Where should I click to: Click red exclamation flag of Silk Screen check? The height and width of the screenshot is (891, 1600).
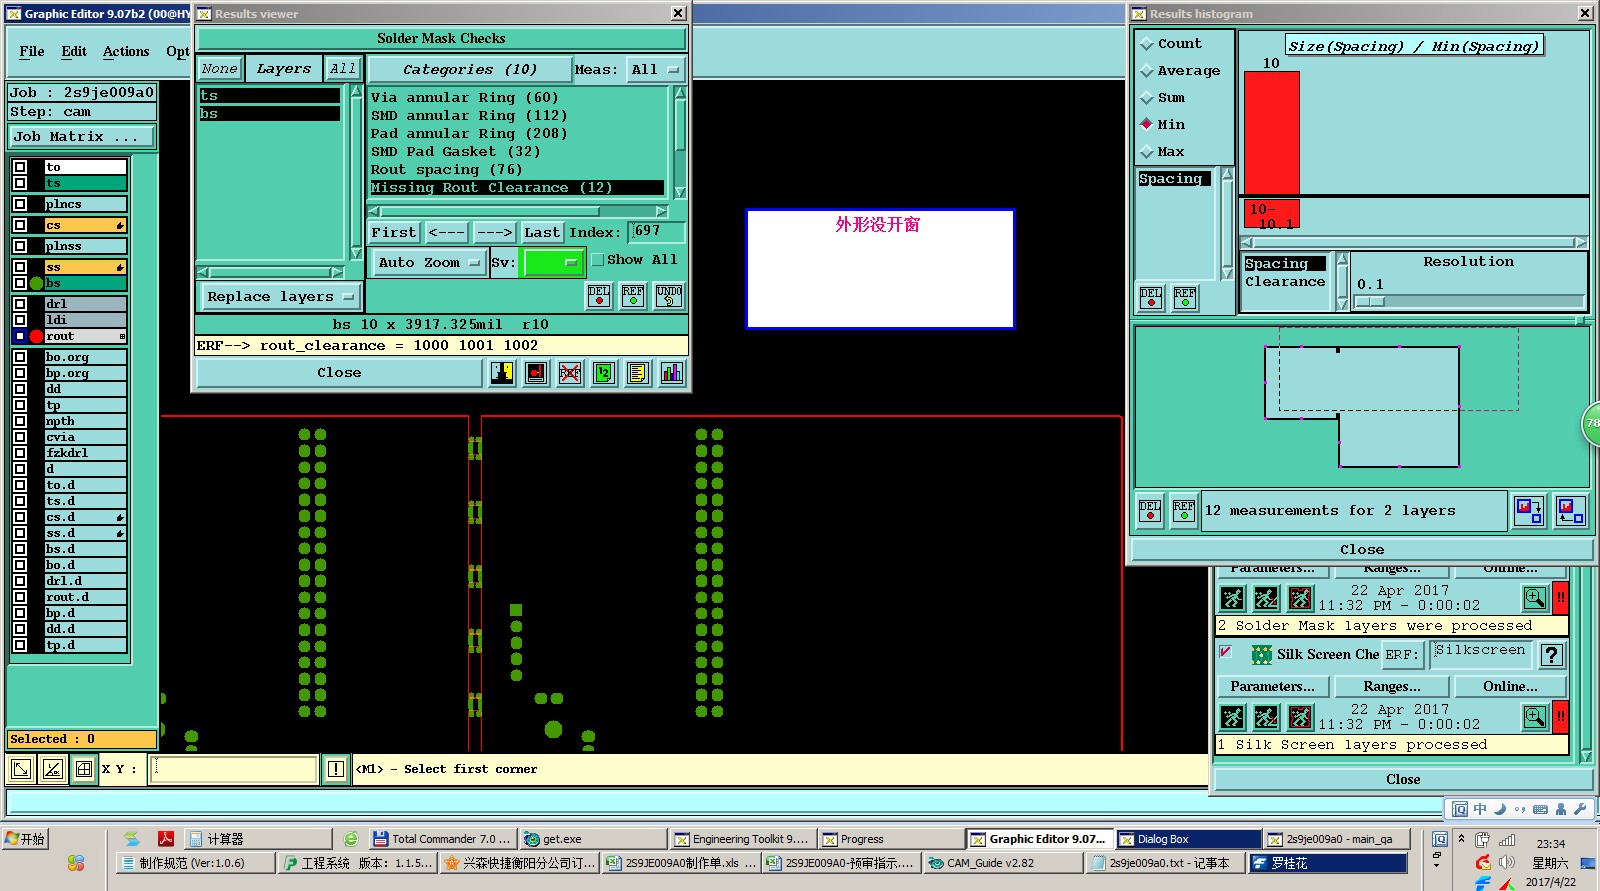tap(1561, 716)
